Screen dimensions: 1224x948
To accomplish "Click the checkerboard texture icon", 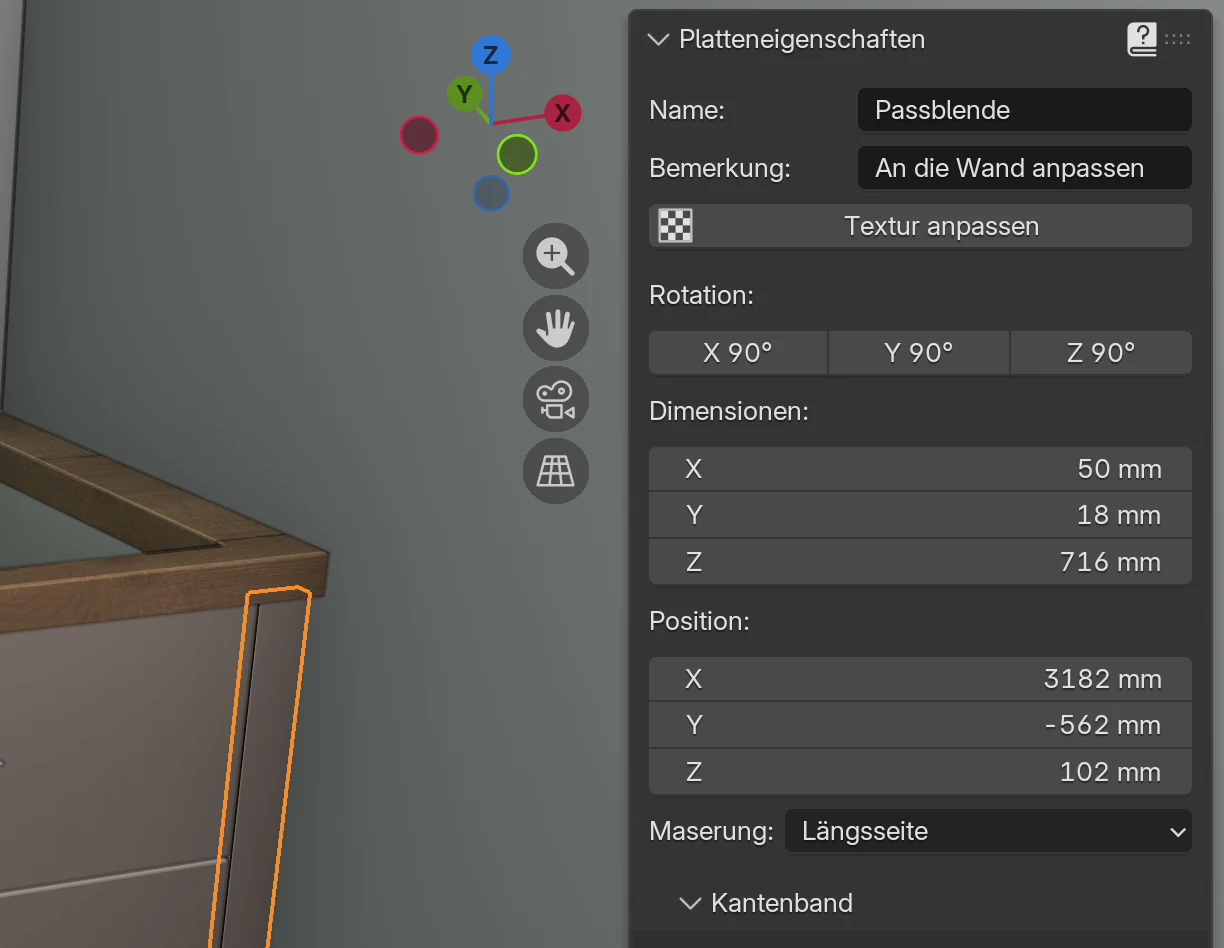I will click(x=675, y=226).
